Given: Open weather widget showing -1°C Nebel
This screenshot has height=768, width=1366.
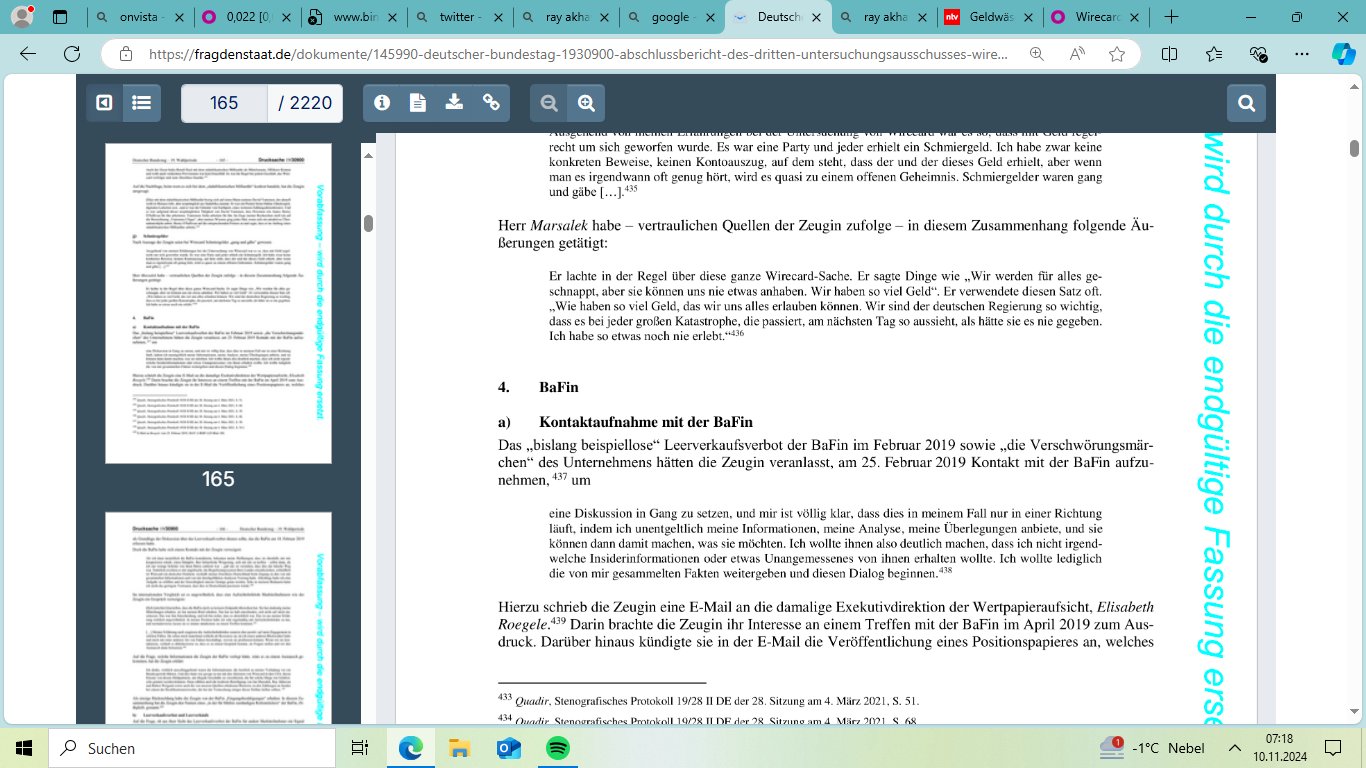Looking at the screenshot, I should coord(1152,747).
